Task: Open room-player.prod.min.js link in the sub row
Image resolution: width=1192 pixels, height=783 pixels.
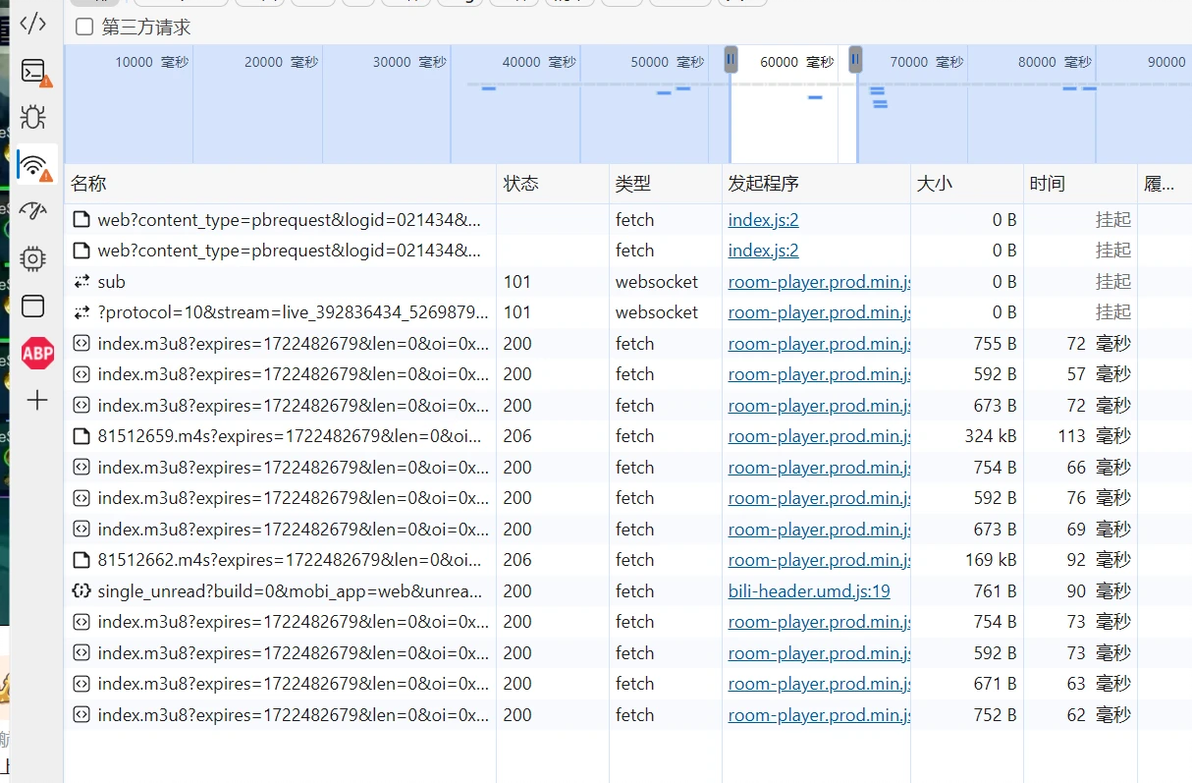Action: 819,282
